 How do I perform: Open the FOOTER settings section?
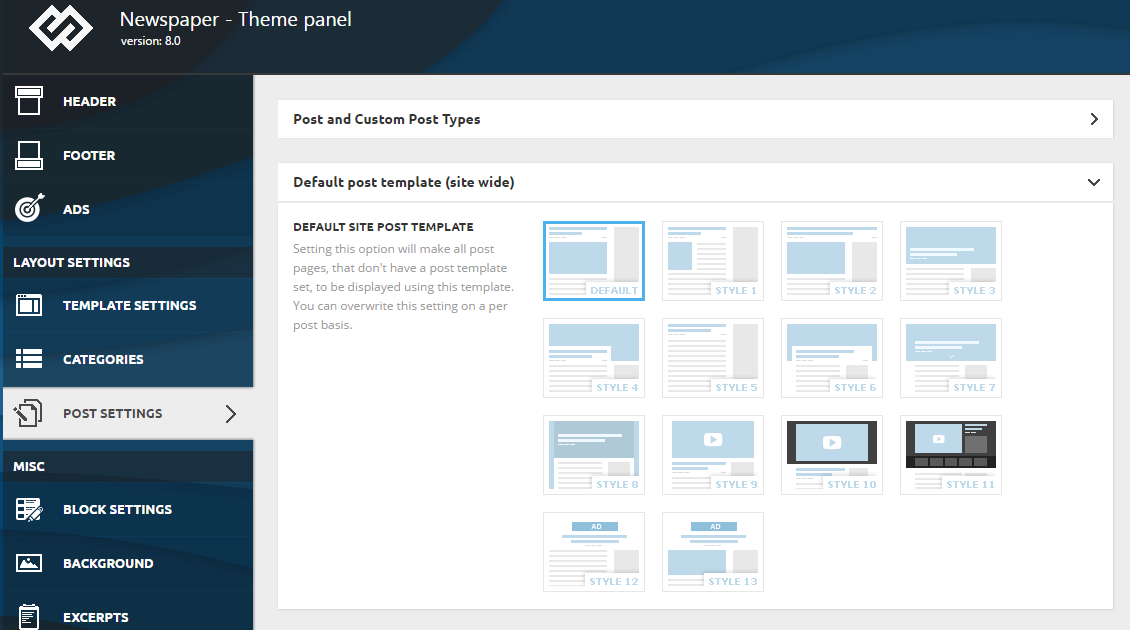coord(128,156)
